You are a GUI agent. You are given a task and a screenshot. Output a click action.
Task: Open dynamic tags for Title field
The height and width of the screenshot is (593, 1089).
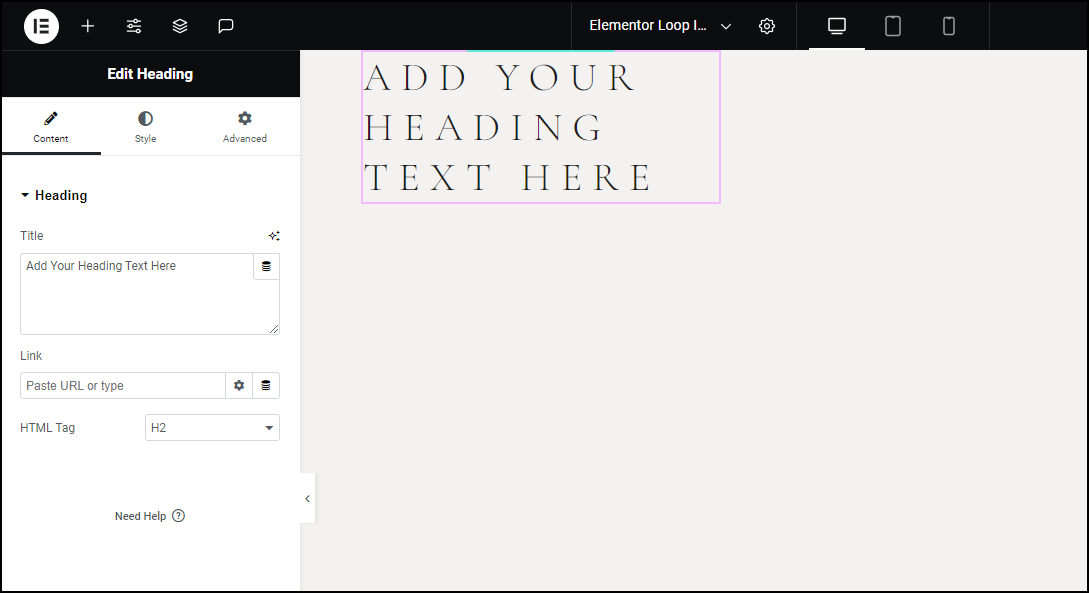tap(266, 267)
